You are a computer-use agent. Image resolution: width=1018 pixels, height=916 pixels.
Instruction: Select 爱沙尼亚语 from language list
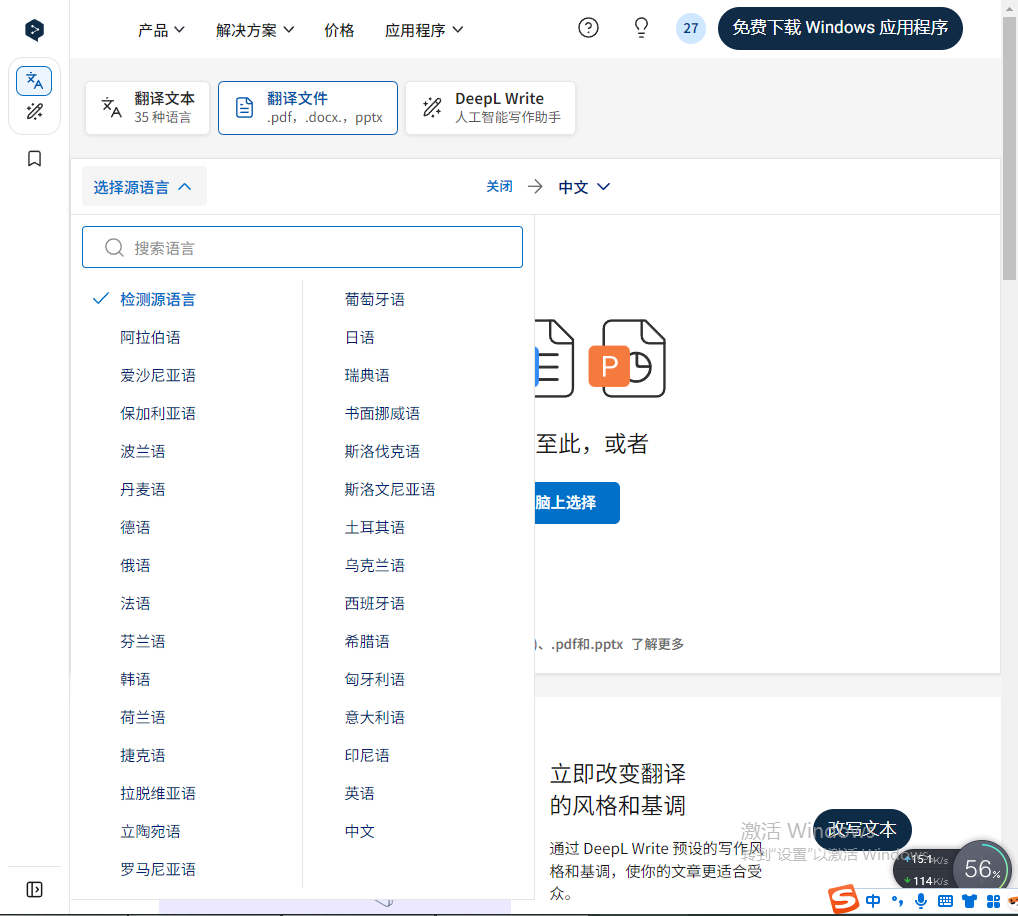158,375
